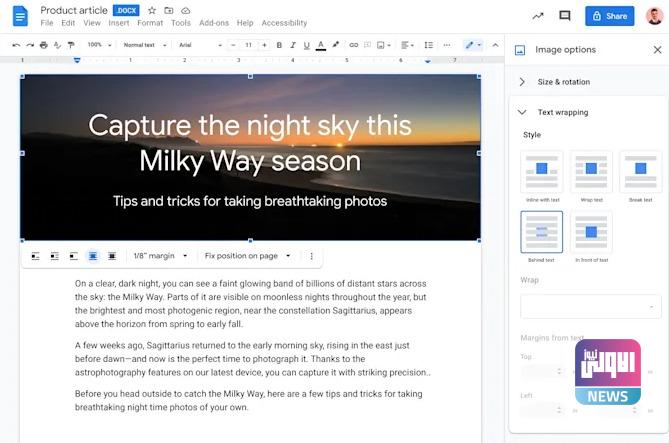Select the In front of text style
669x443 pixels.
coord(591,232)
